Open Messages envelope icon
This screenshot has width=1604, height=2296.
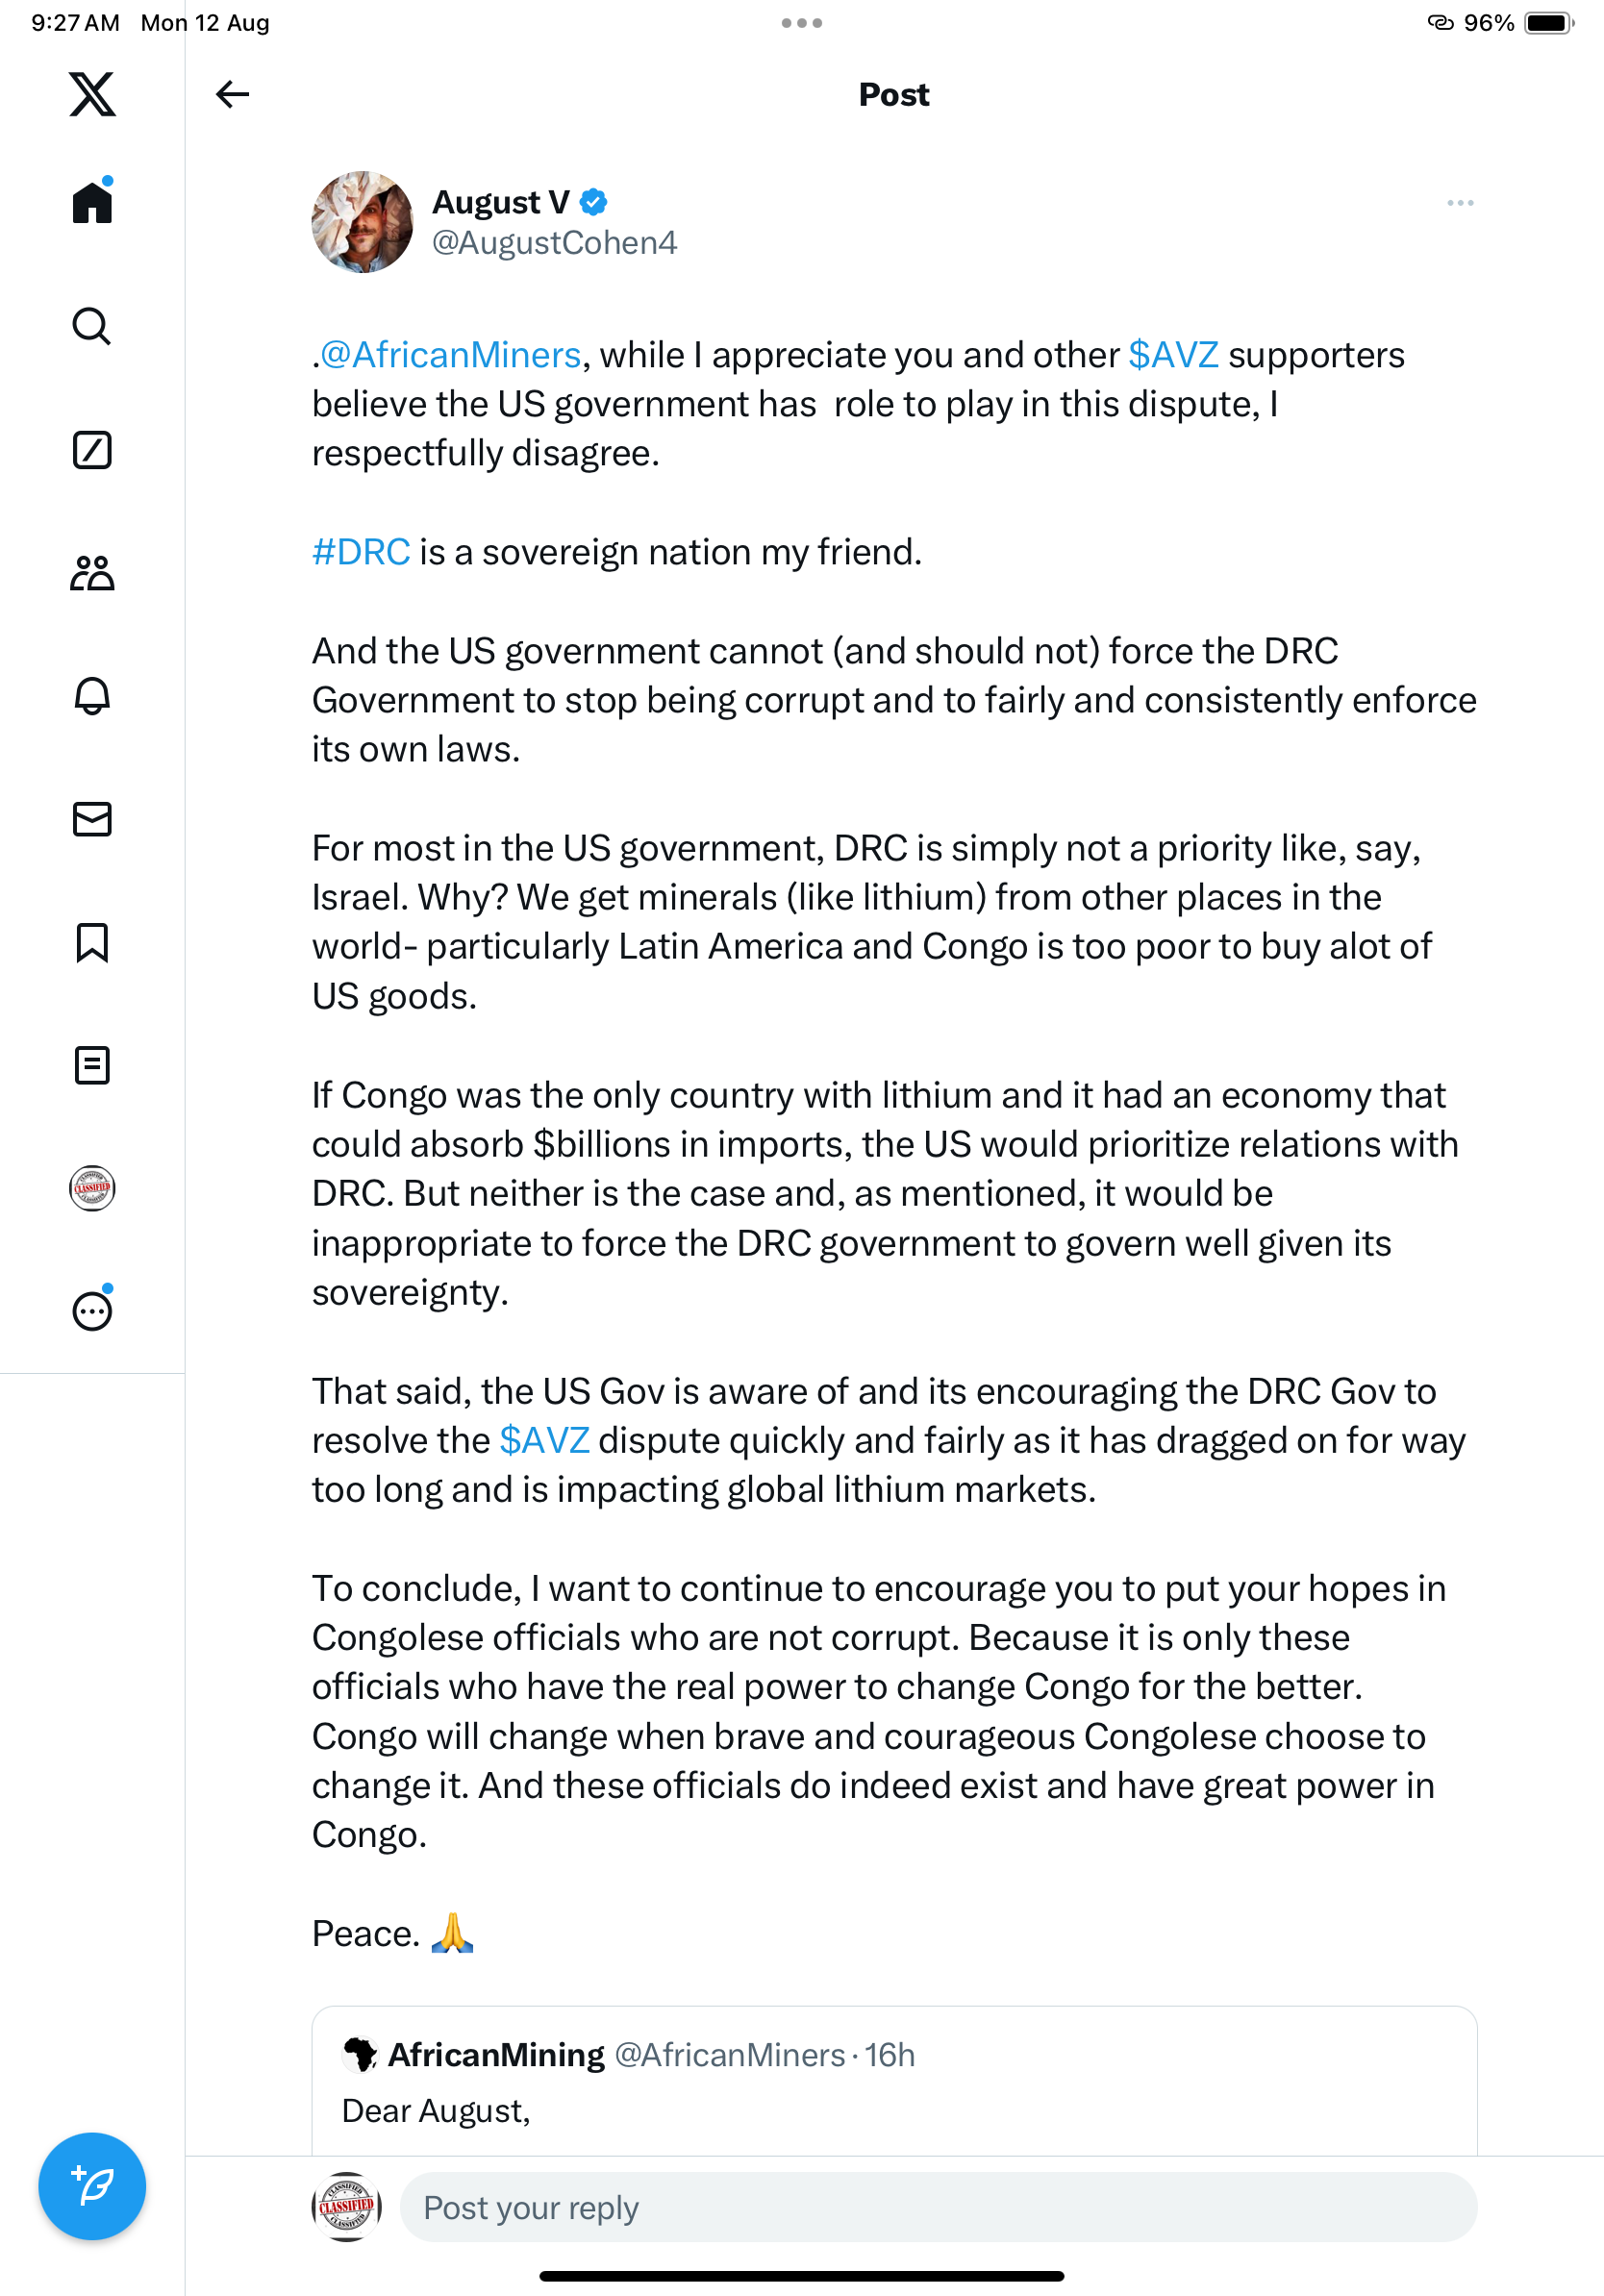pos(92,819)
